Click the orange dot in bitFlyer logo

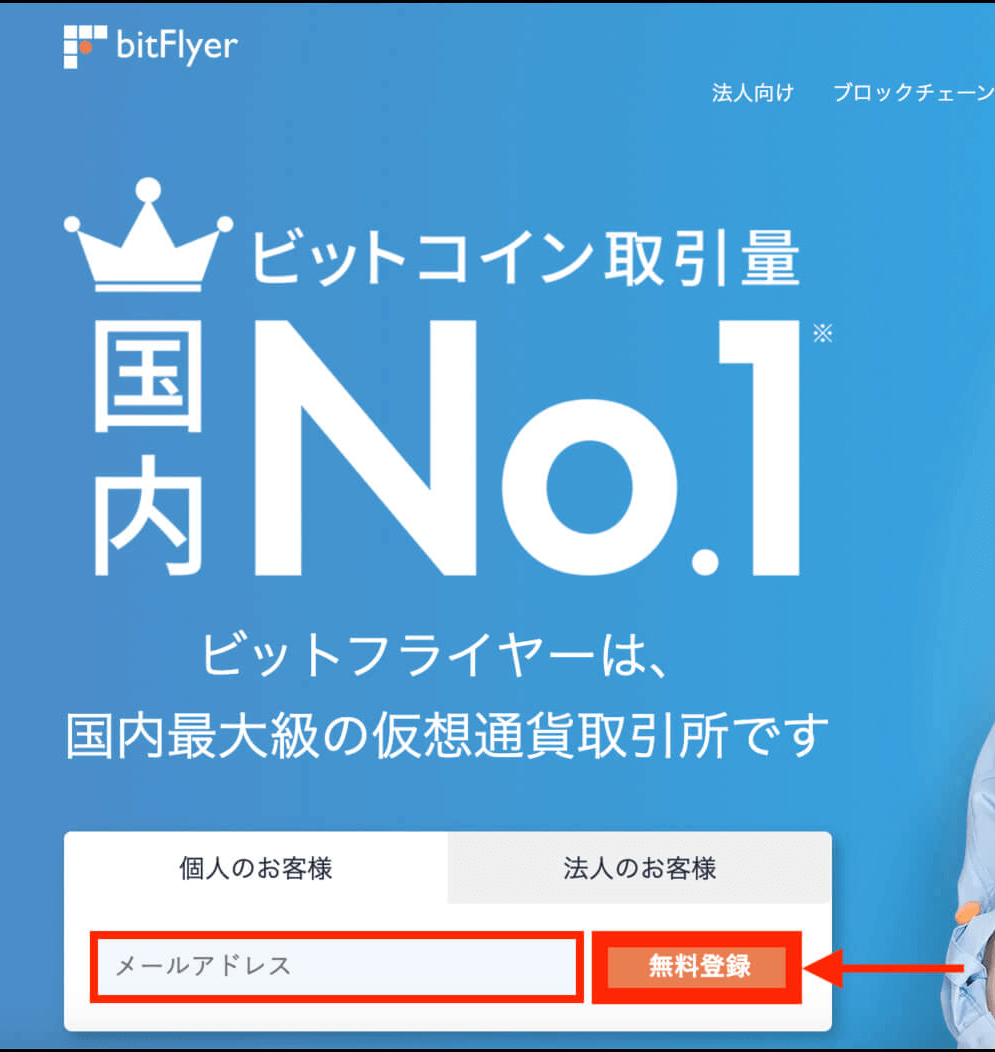coord(86,47)
